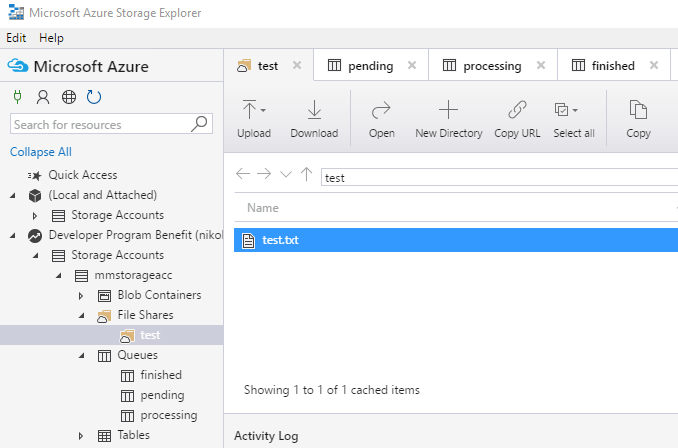
Task: Click the Developer Program Benefit subscription icon
Action: (35, 235)
